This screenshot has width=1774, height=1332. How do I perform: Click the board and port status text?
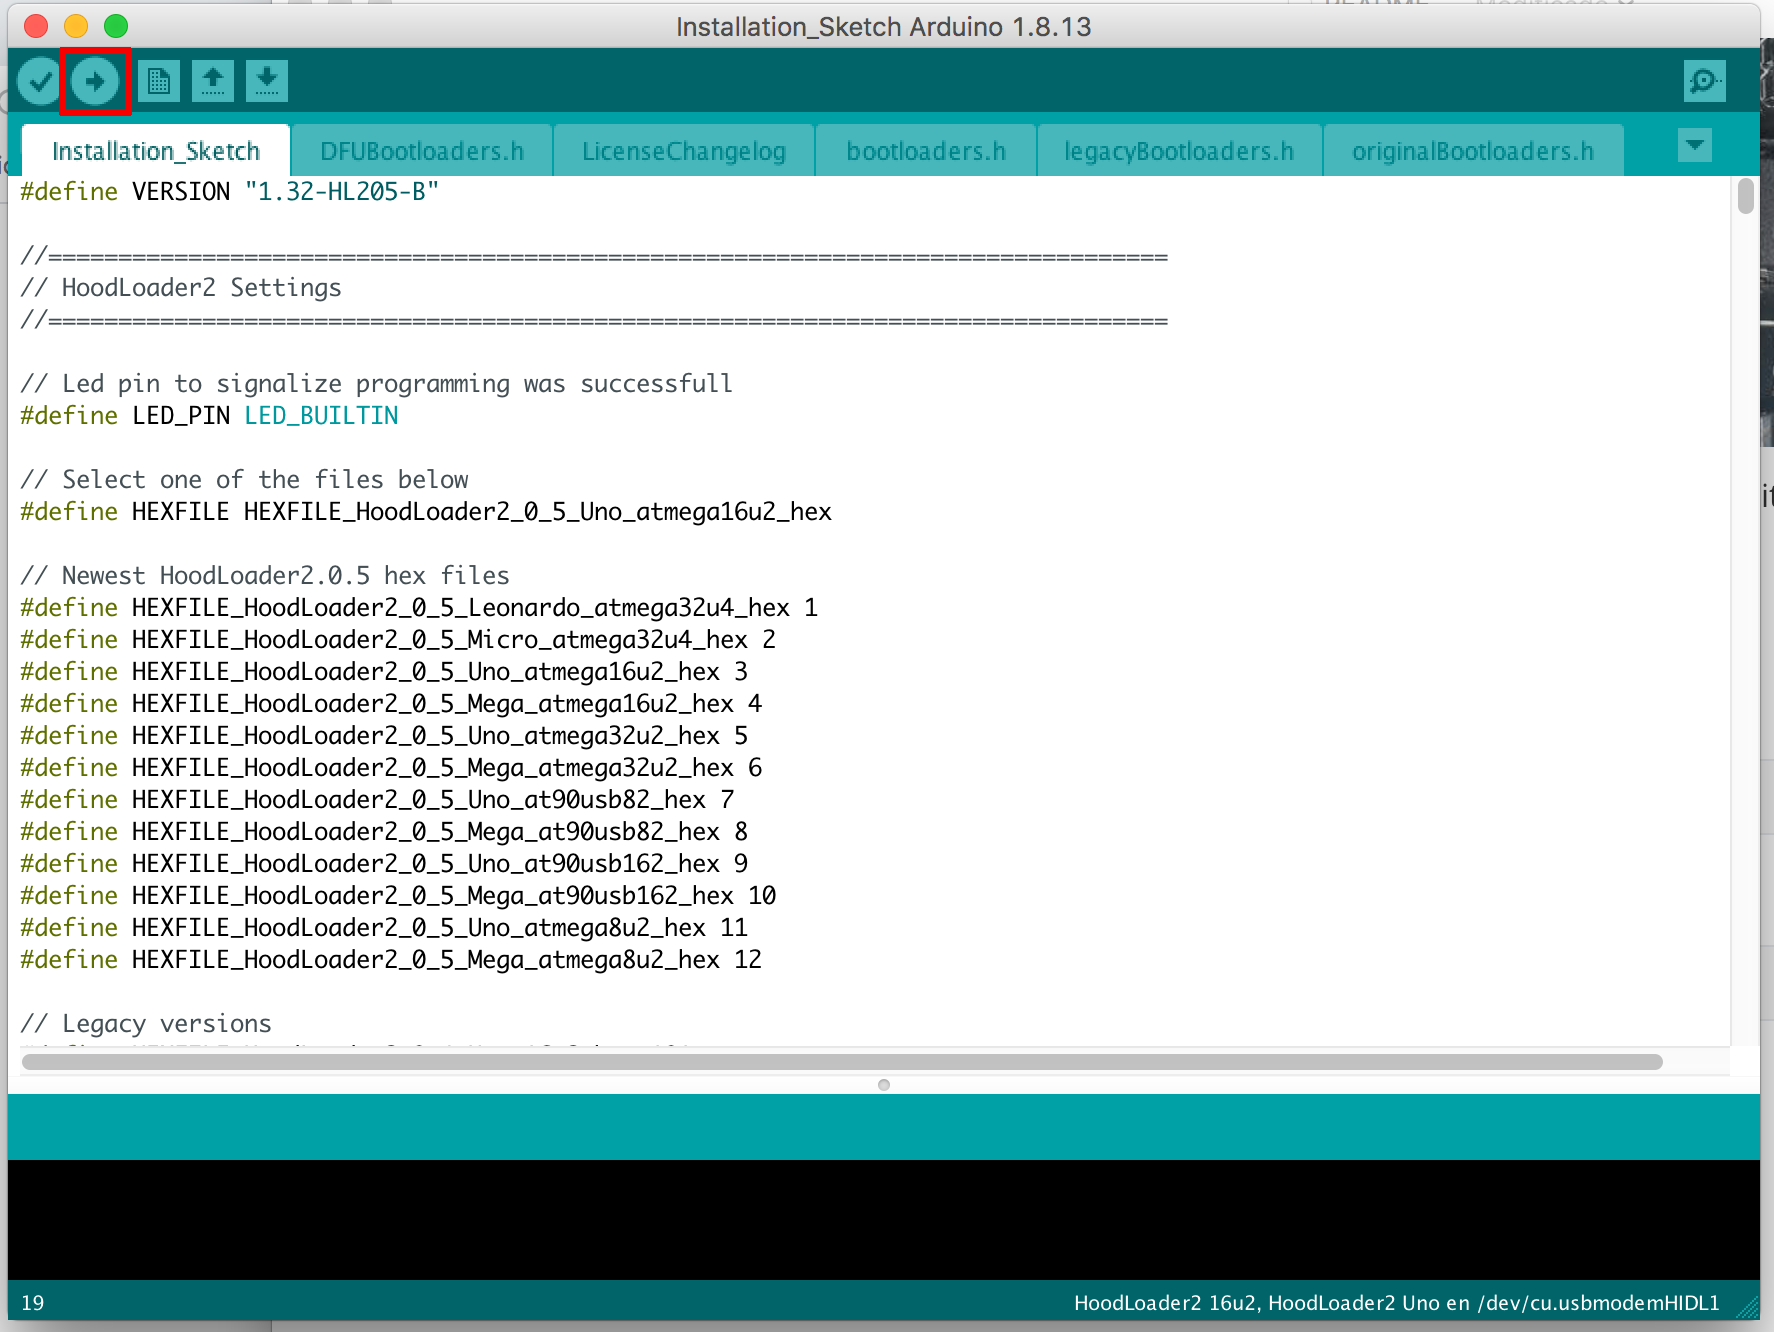click(x=1396, y=1303)
